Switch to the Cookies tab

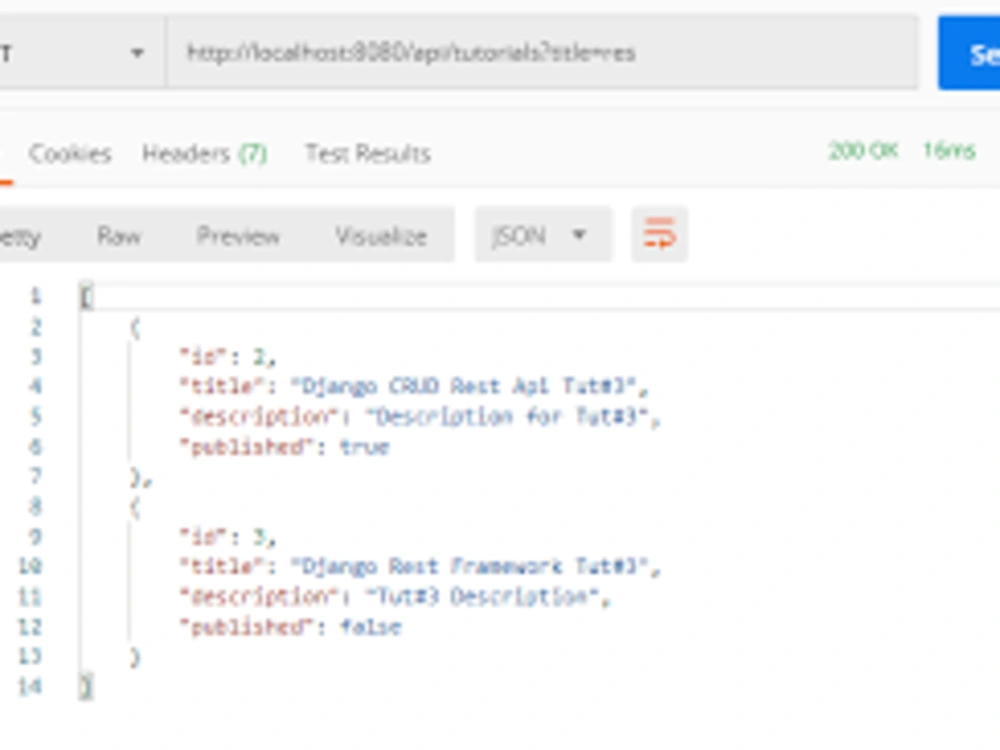tap(70, 154)
